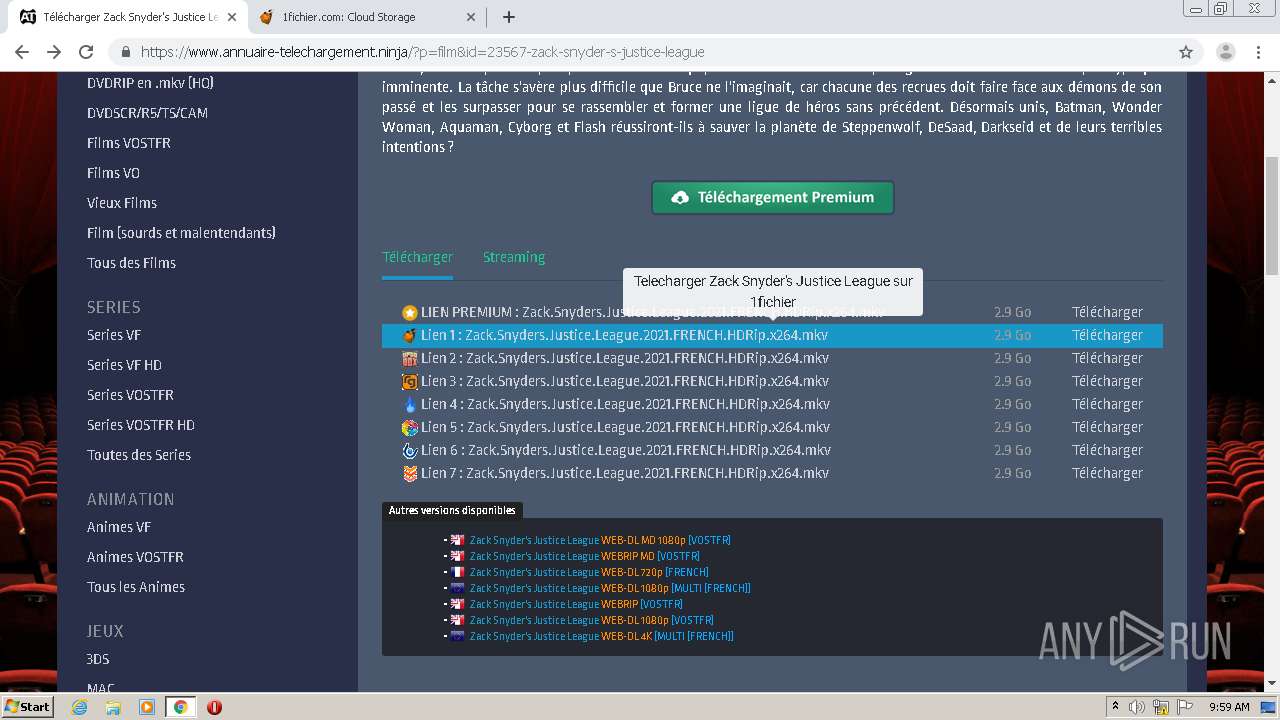Viewport: 1280px width, 720px height.
Task: Open Tous des Films category
Action: click(131, 263)
